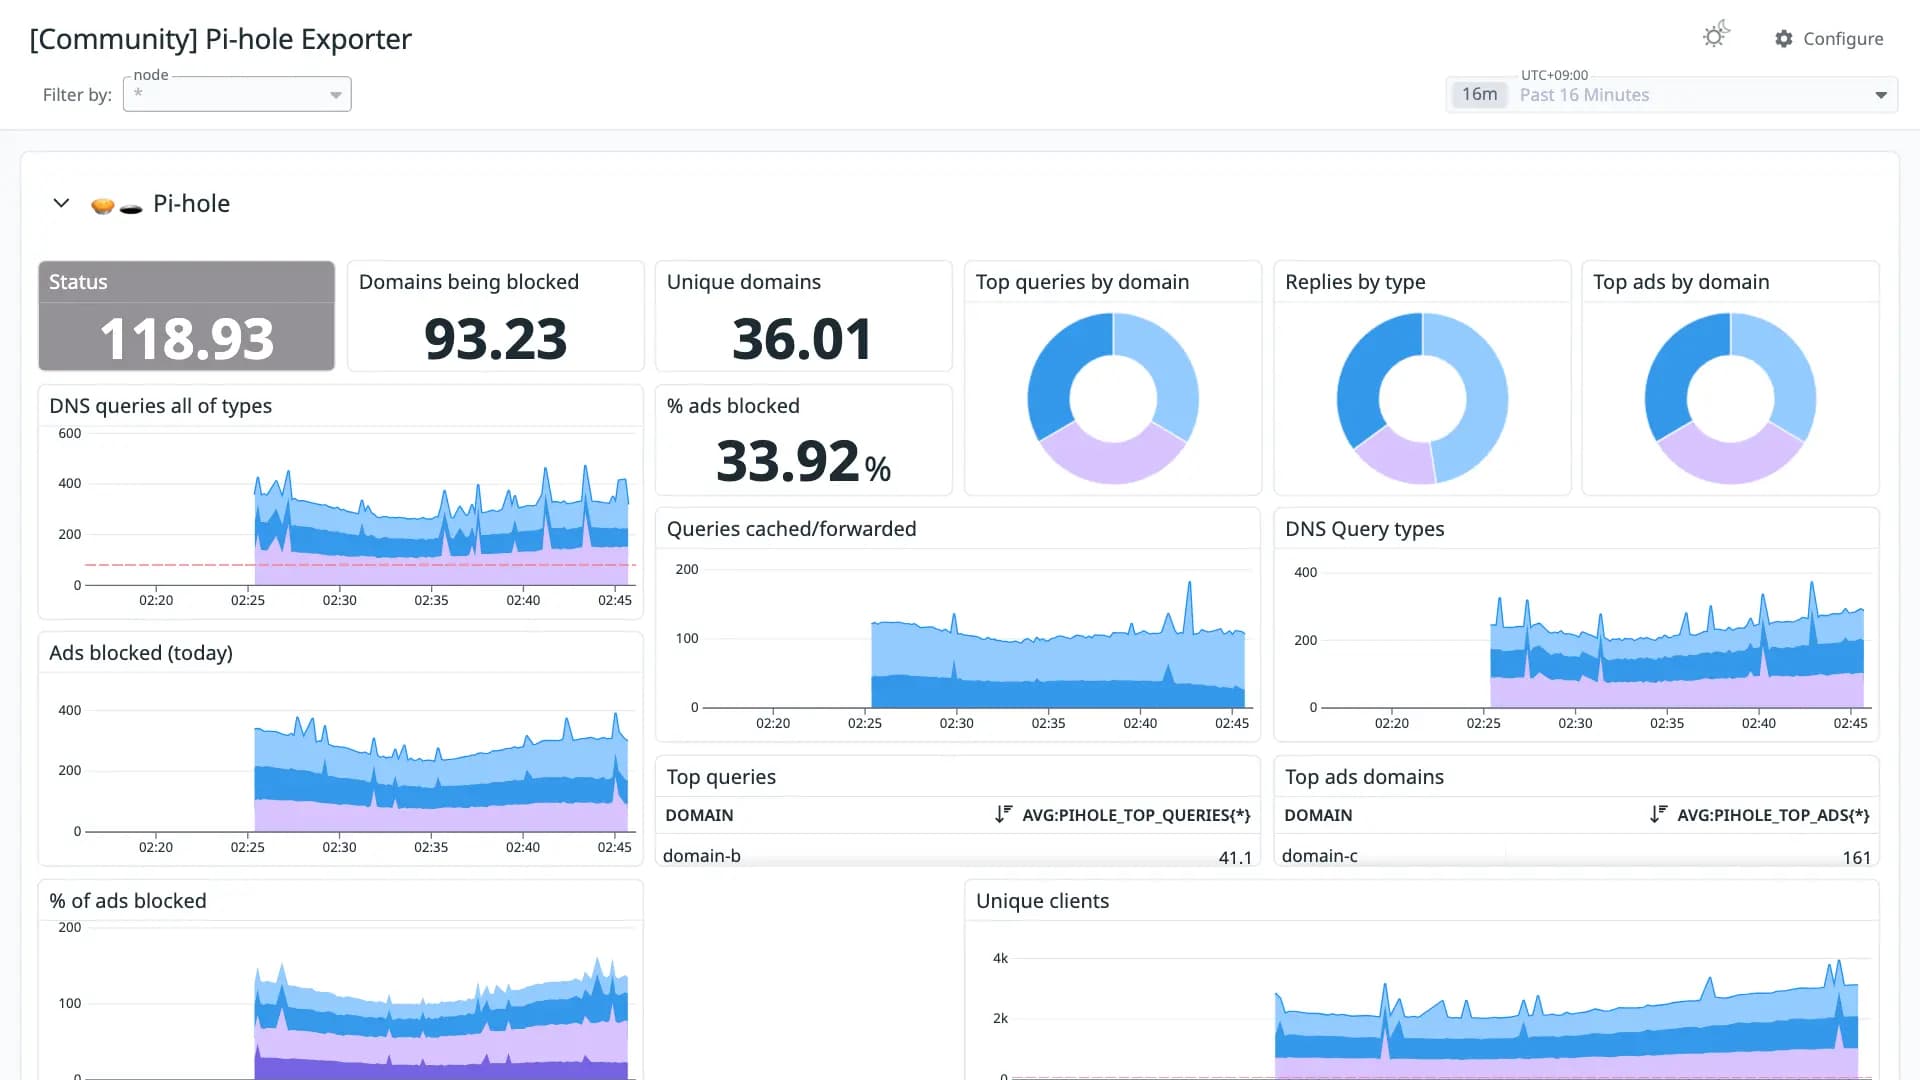This screenshot has width=1920, height=1080.
Task: Click the Top ads by domain donut chart
Action: point(1730,398)
